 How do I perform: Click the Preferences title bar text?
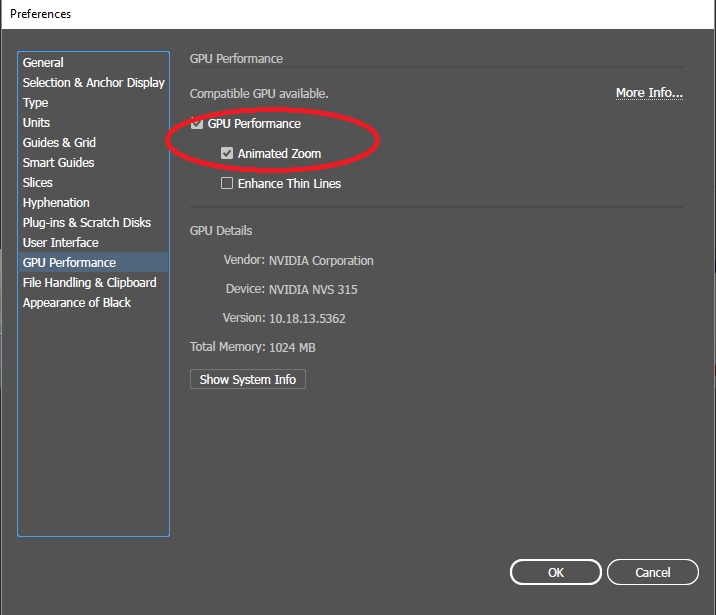[x=41, y=14]
